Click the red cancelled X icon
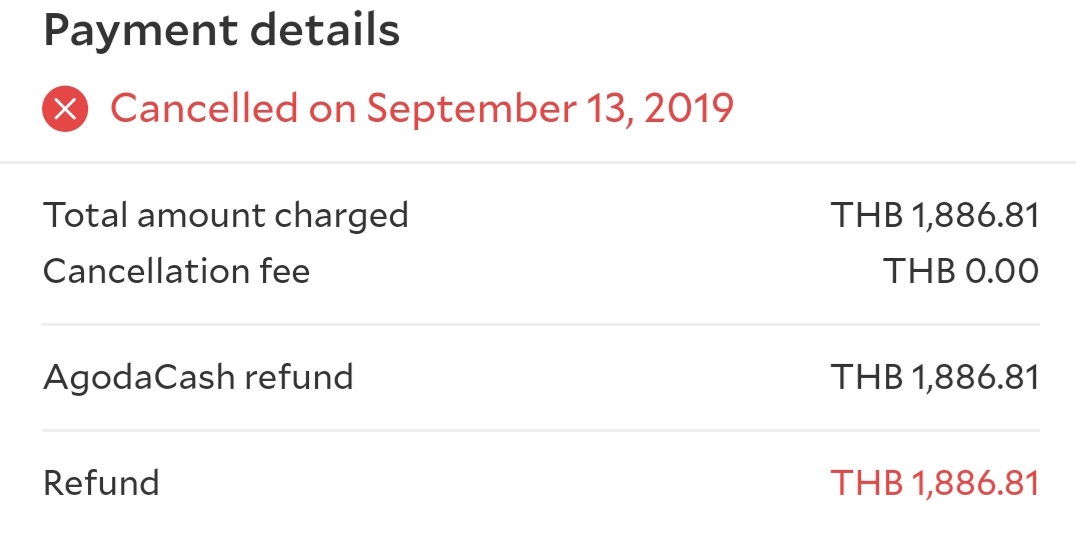Viewport: 1076px width, 535px height. 65,108
